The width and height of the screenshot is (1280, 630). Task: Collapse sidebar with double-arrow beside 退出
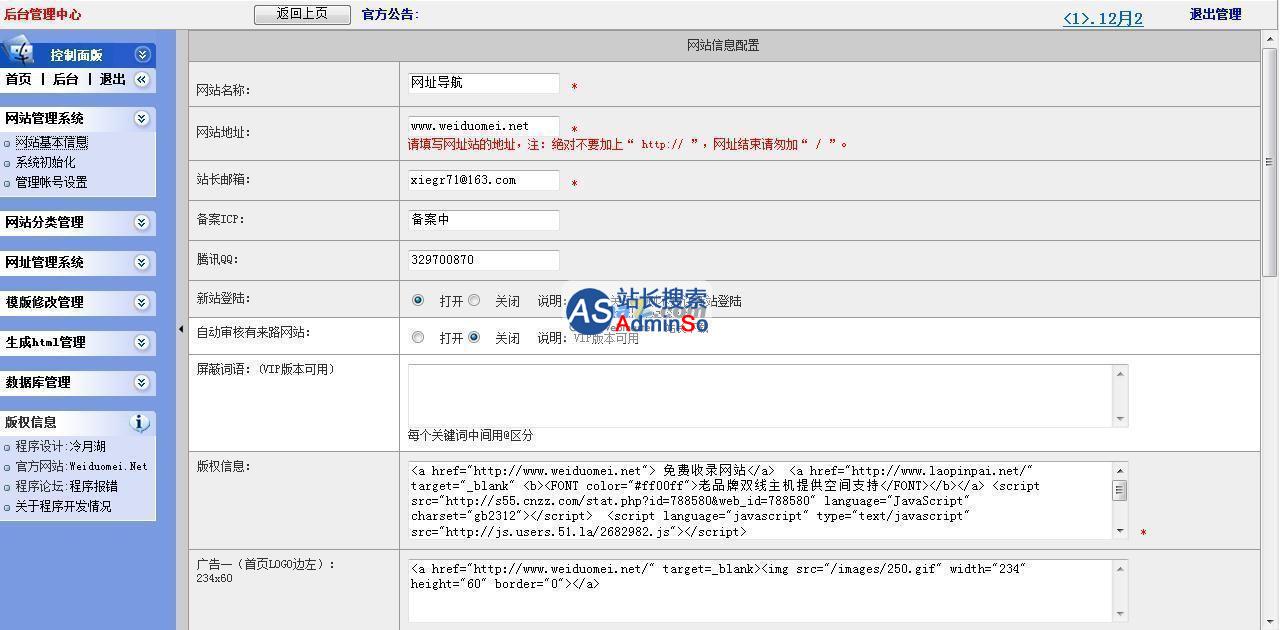pos(142,79)
